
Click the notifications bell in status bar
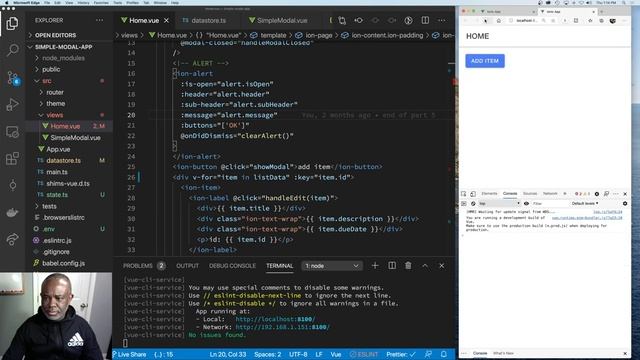click(x=444, y=354)
